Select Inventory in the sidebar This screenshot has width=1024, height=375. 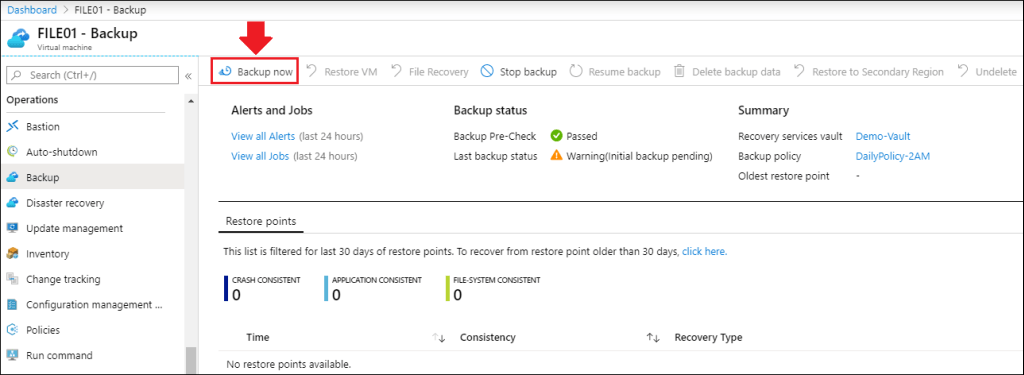pyautogui.click(x=48, y=253)
